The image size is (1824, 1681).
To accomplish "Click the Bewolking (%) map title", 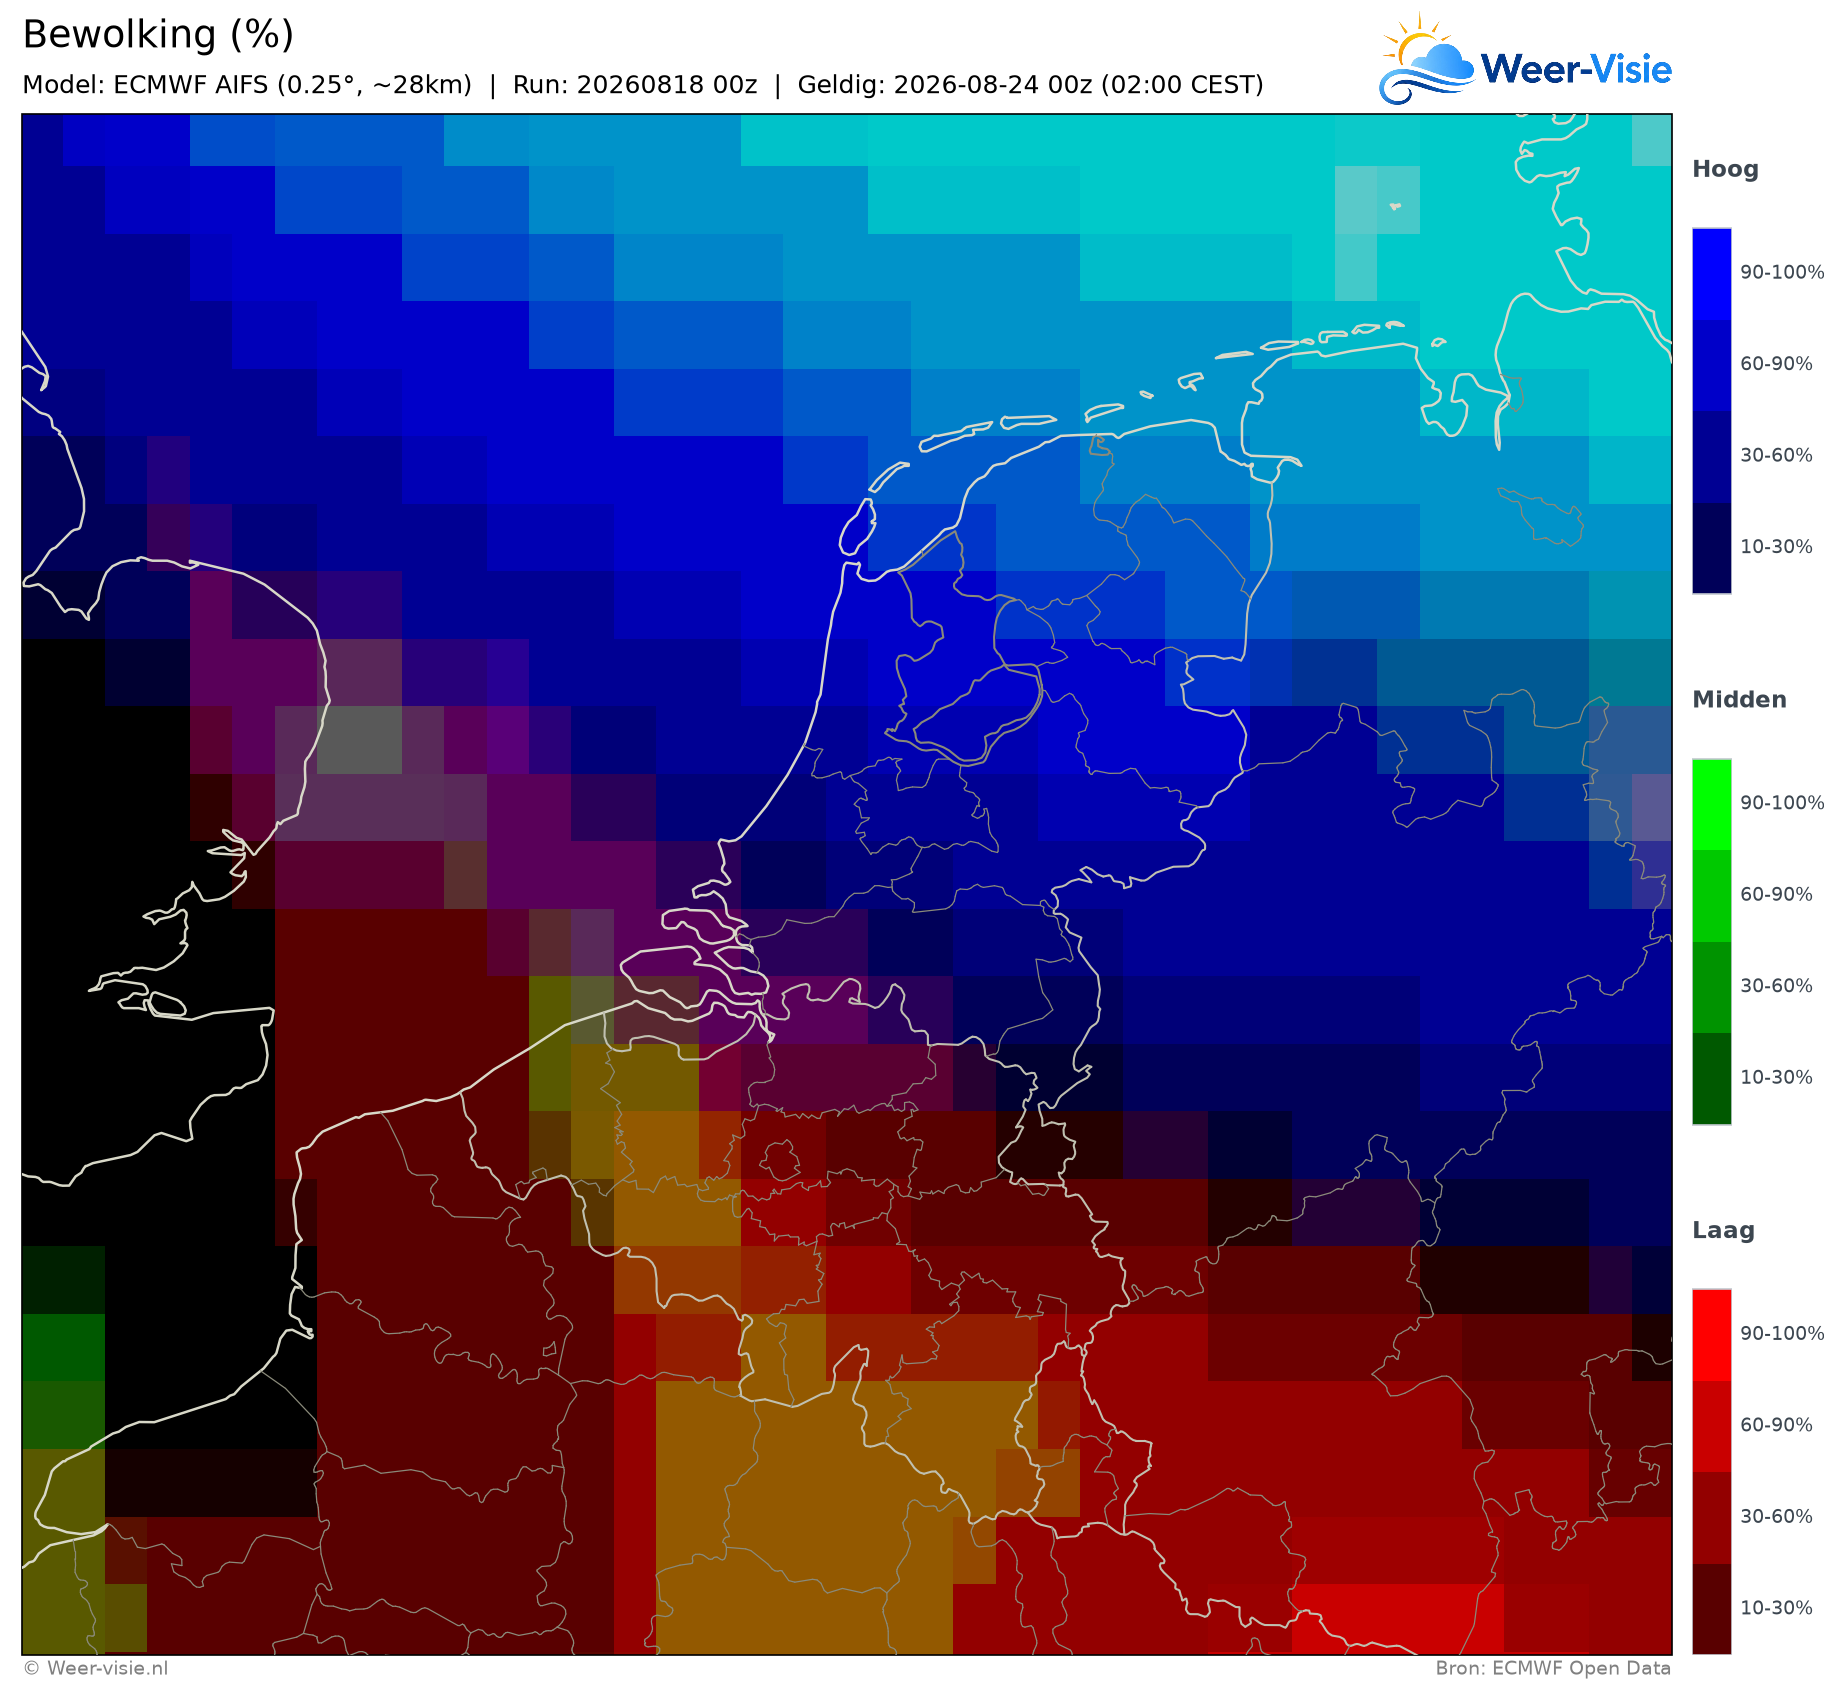I will click(x=158, y=35).
